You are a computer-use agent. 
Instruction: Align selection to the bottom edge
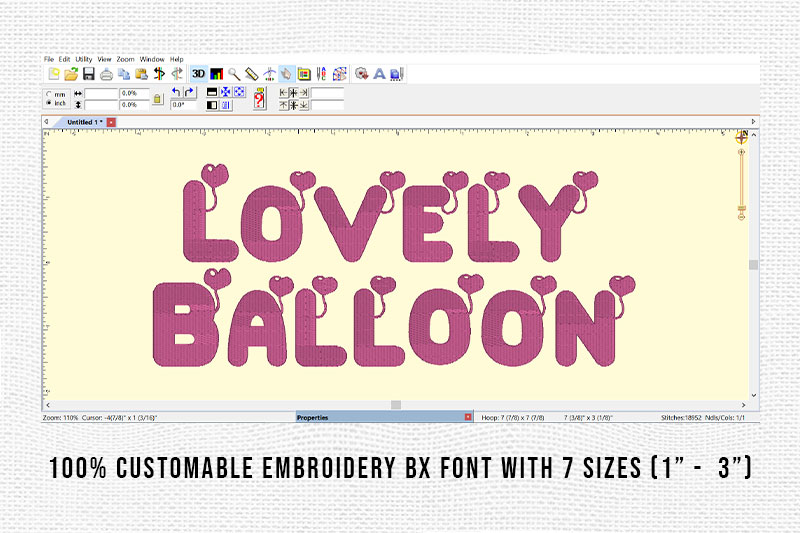(304, 105)
